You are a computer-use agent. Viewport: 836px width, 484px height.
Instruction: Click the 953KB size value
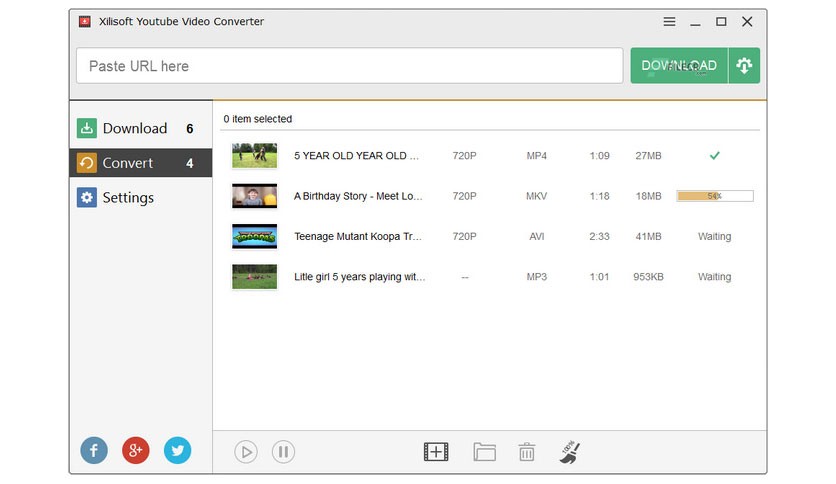[x=648, y=277]
